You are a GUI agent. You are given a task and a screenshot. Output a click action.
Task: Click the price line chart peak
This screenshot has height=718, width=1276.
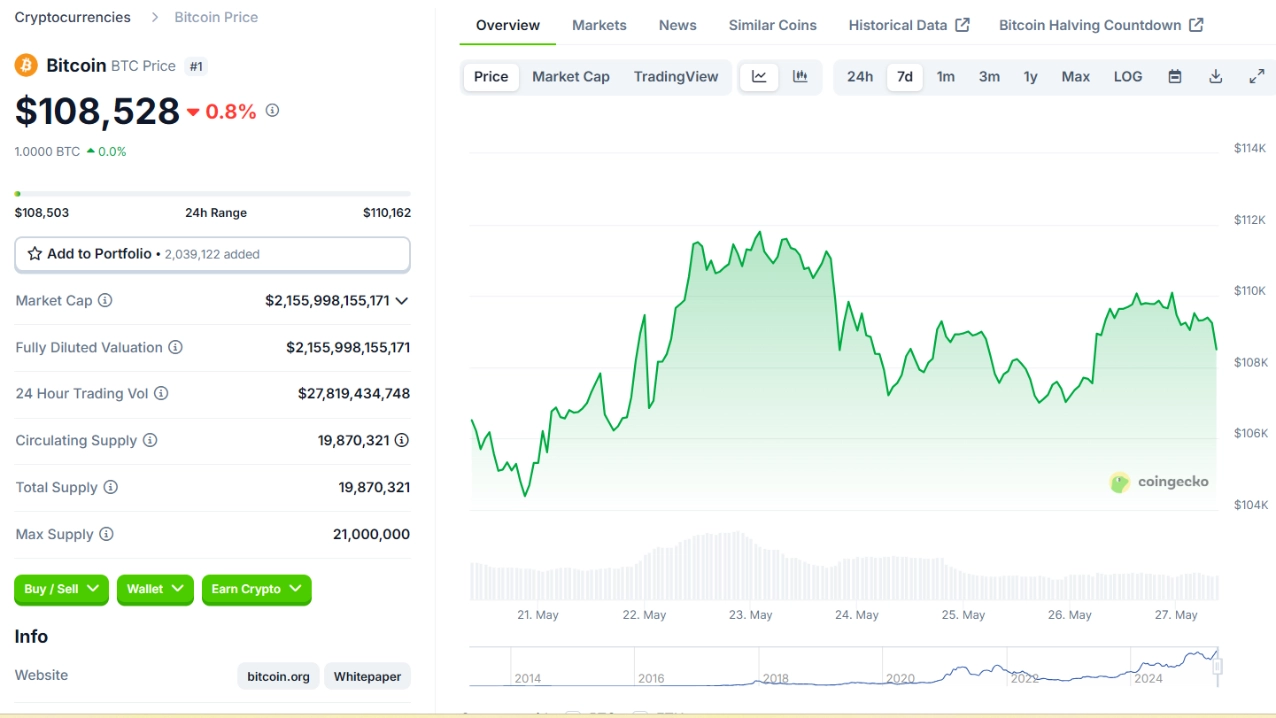[760, 232]
